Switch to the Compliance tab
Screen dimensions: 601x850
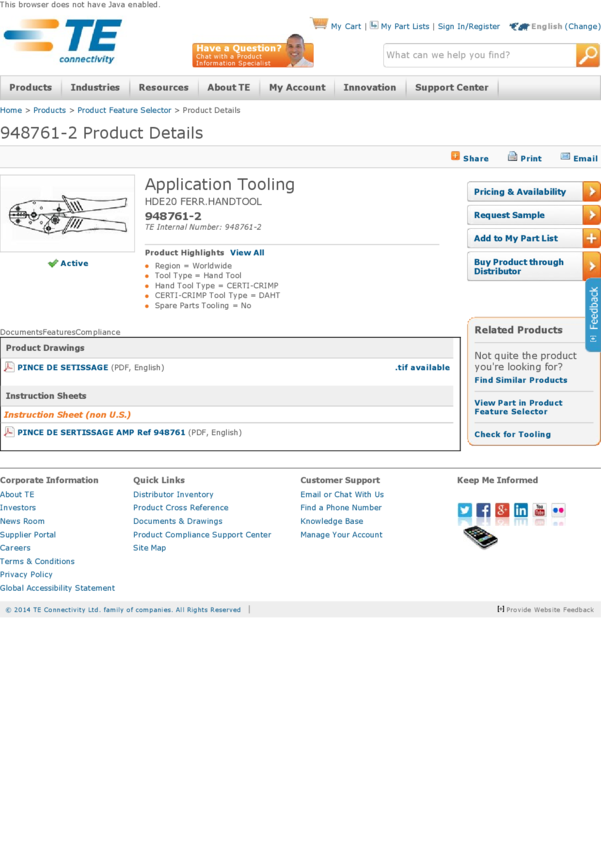[98, 332]
